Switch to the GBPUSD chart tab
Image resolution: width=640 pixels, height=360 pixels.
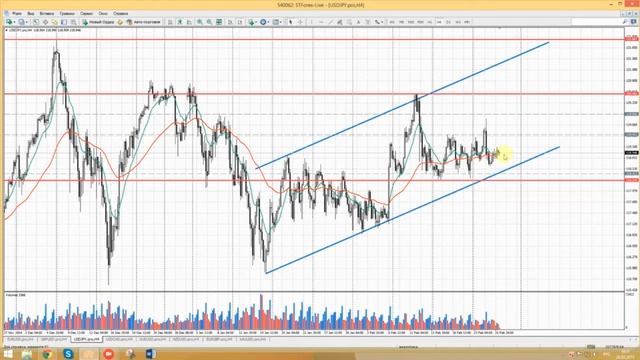[x=54, y=339]
